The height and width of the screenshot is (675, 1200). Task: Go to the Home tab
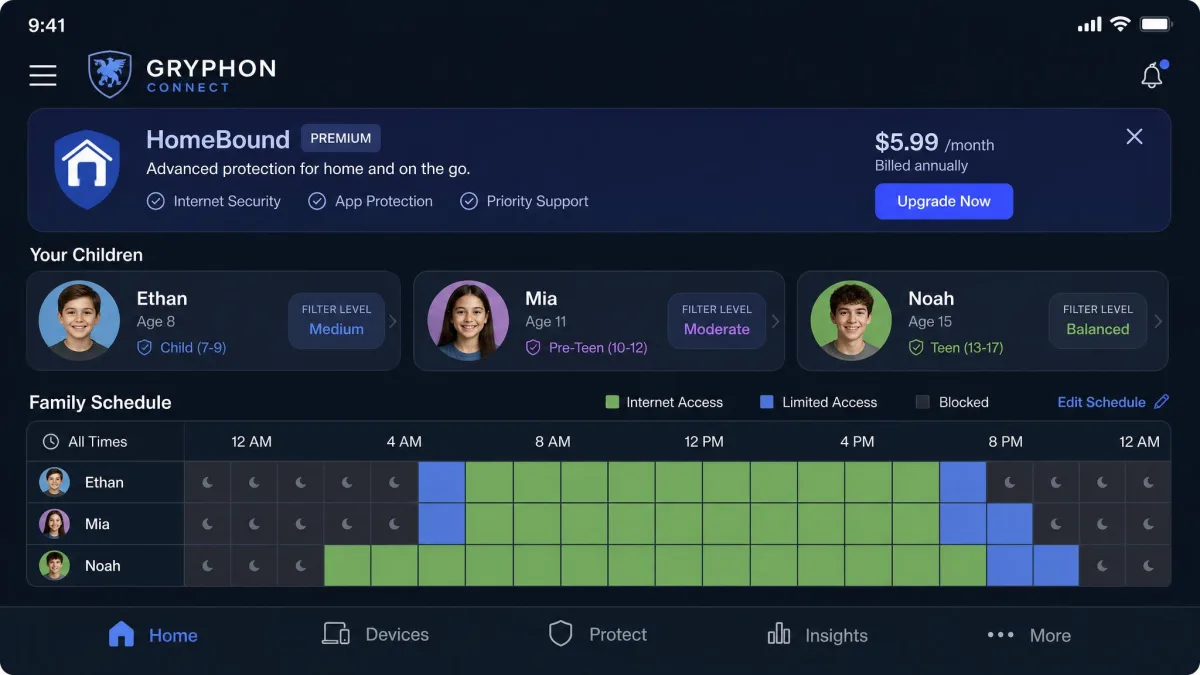152,635
